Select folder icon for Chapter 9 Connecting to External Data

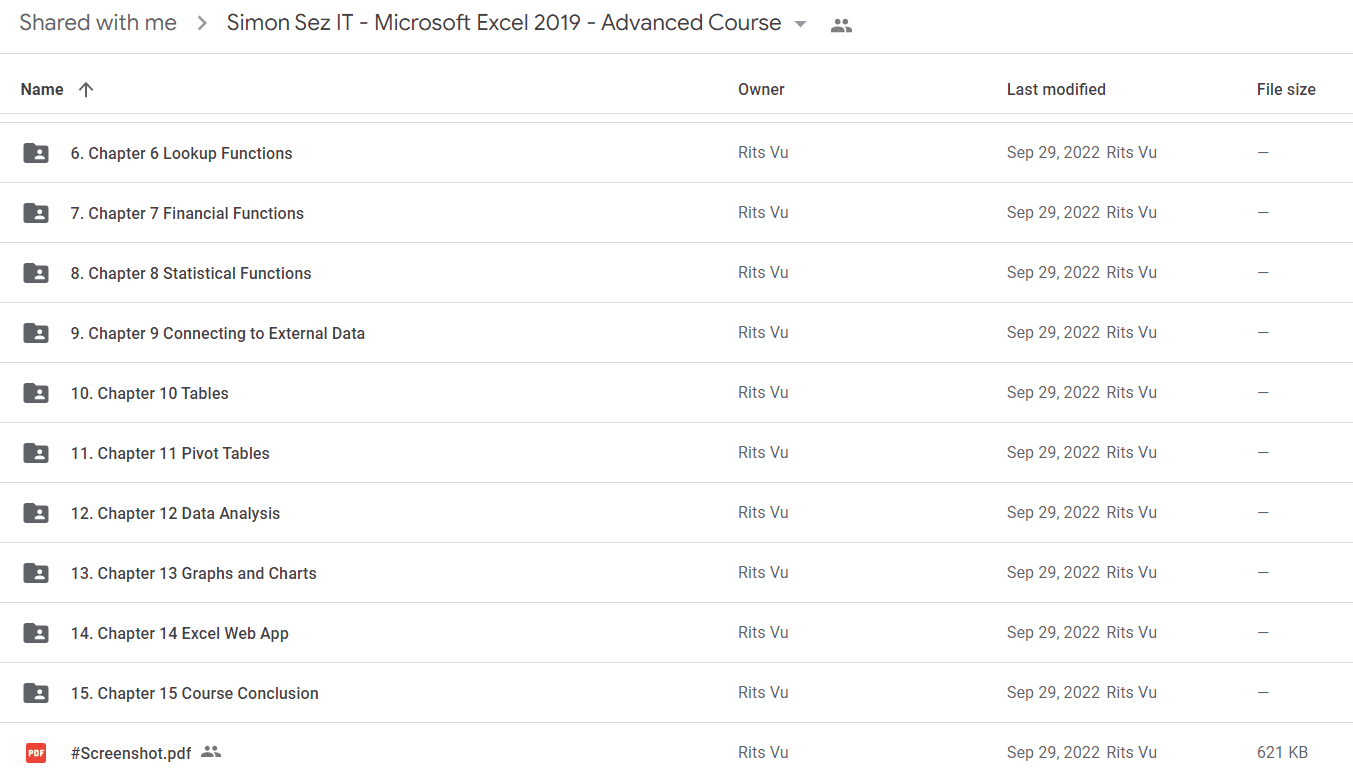[36, 333]
